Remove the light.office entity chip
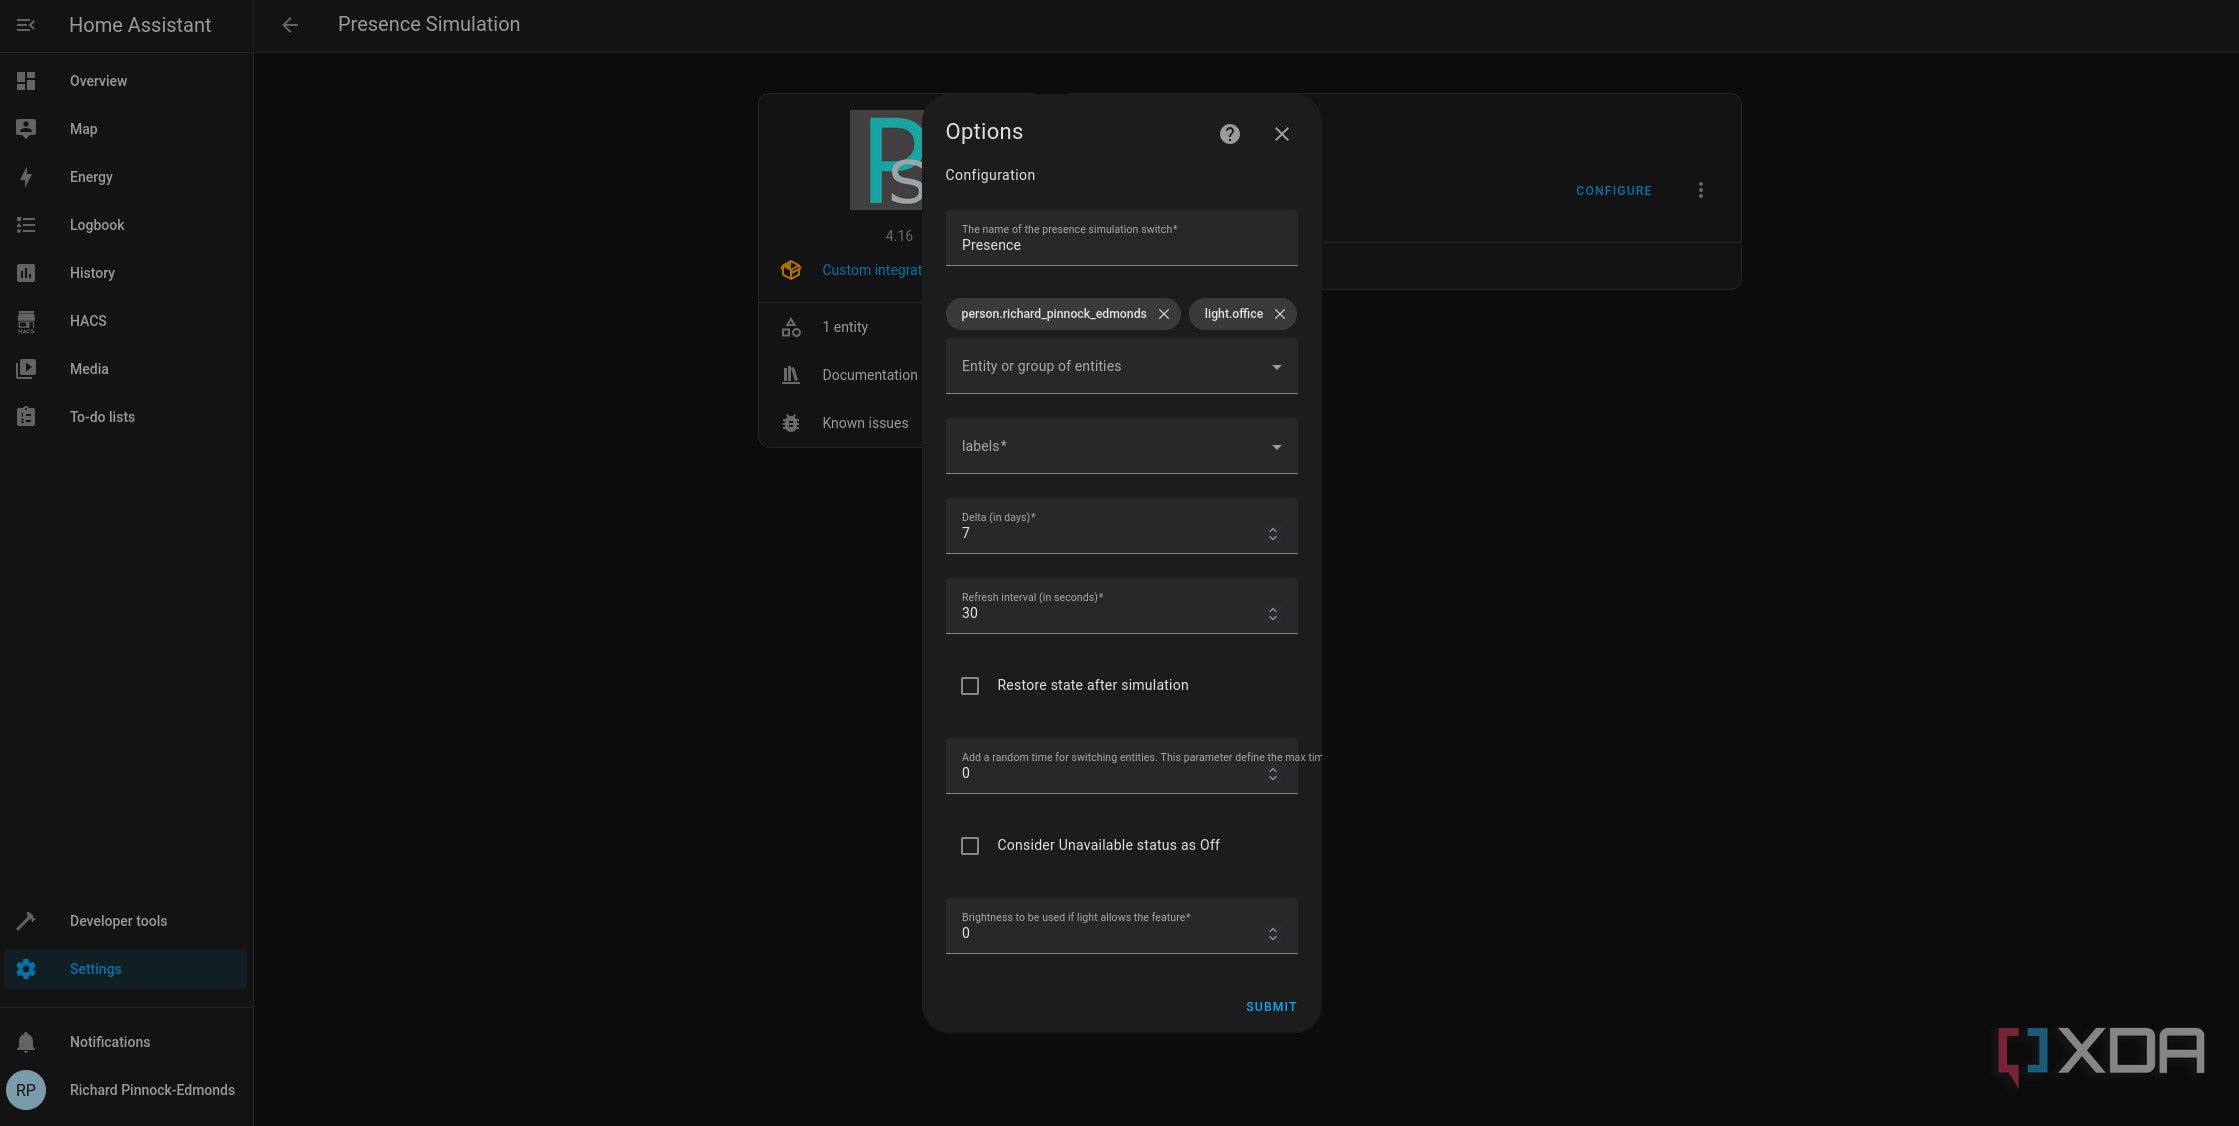The height and width of the screenshot is (1126, 2239). click(x=1279, y=314)
